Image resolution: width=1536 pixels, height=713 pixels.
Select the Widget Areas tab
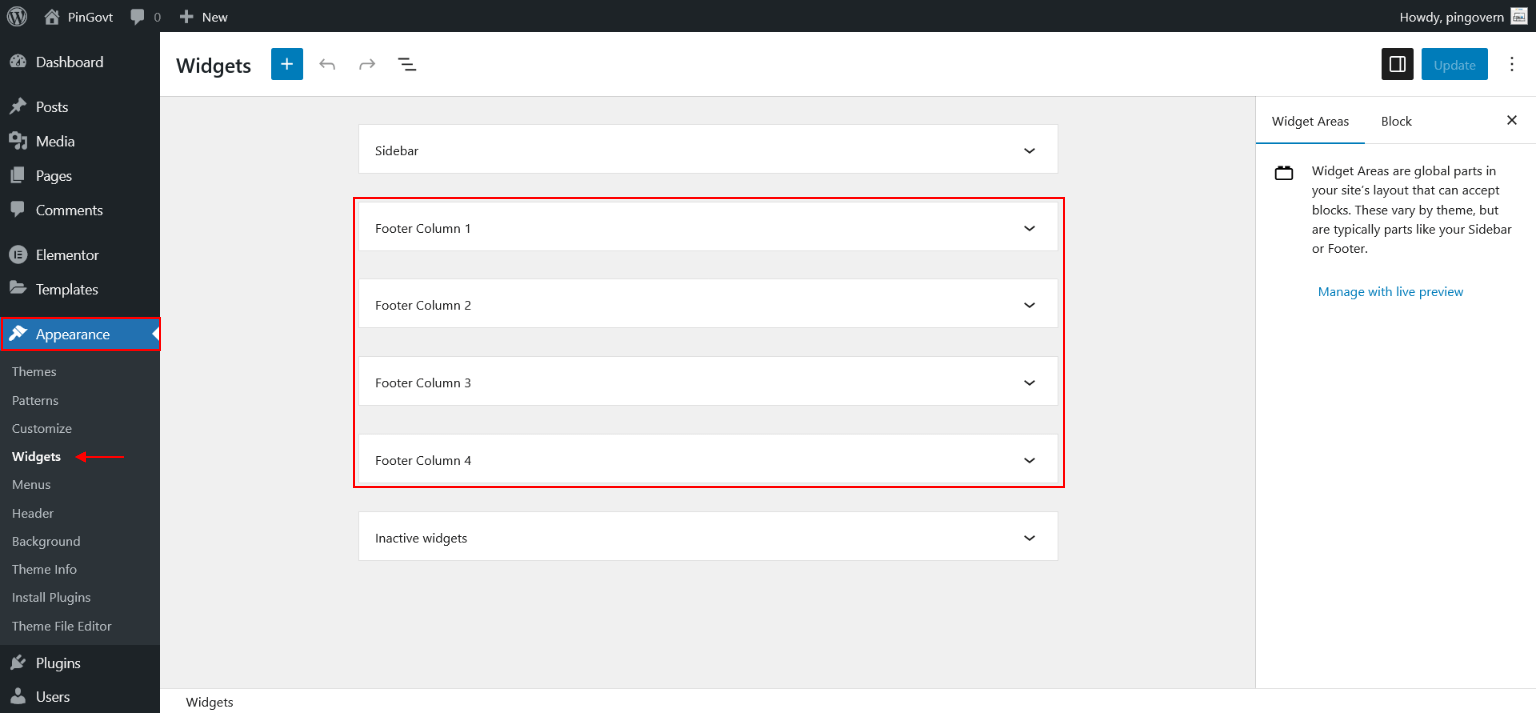(x=1310, y=121)
